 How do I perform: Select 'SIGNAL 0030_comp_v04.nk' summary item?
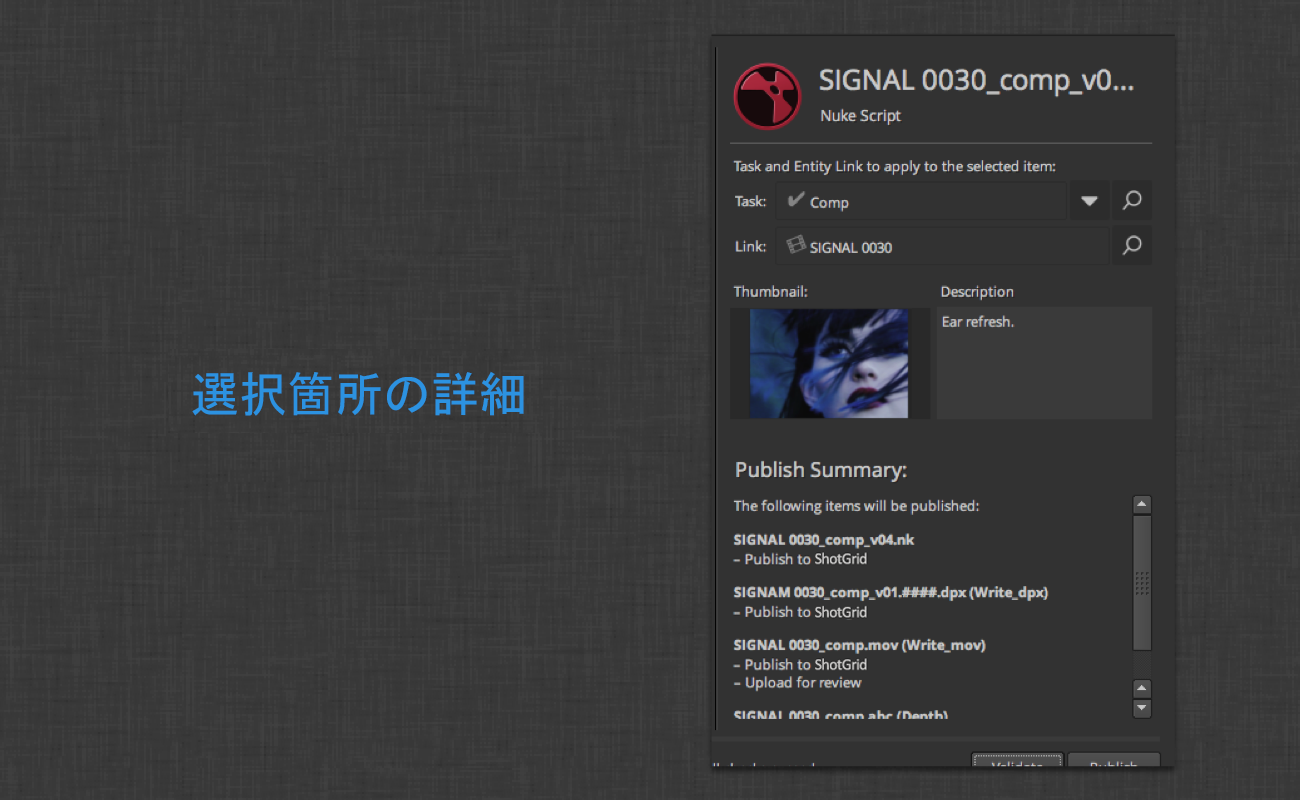point(824,540)
